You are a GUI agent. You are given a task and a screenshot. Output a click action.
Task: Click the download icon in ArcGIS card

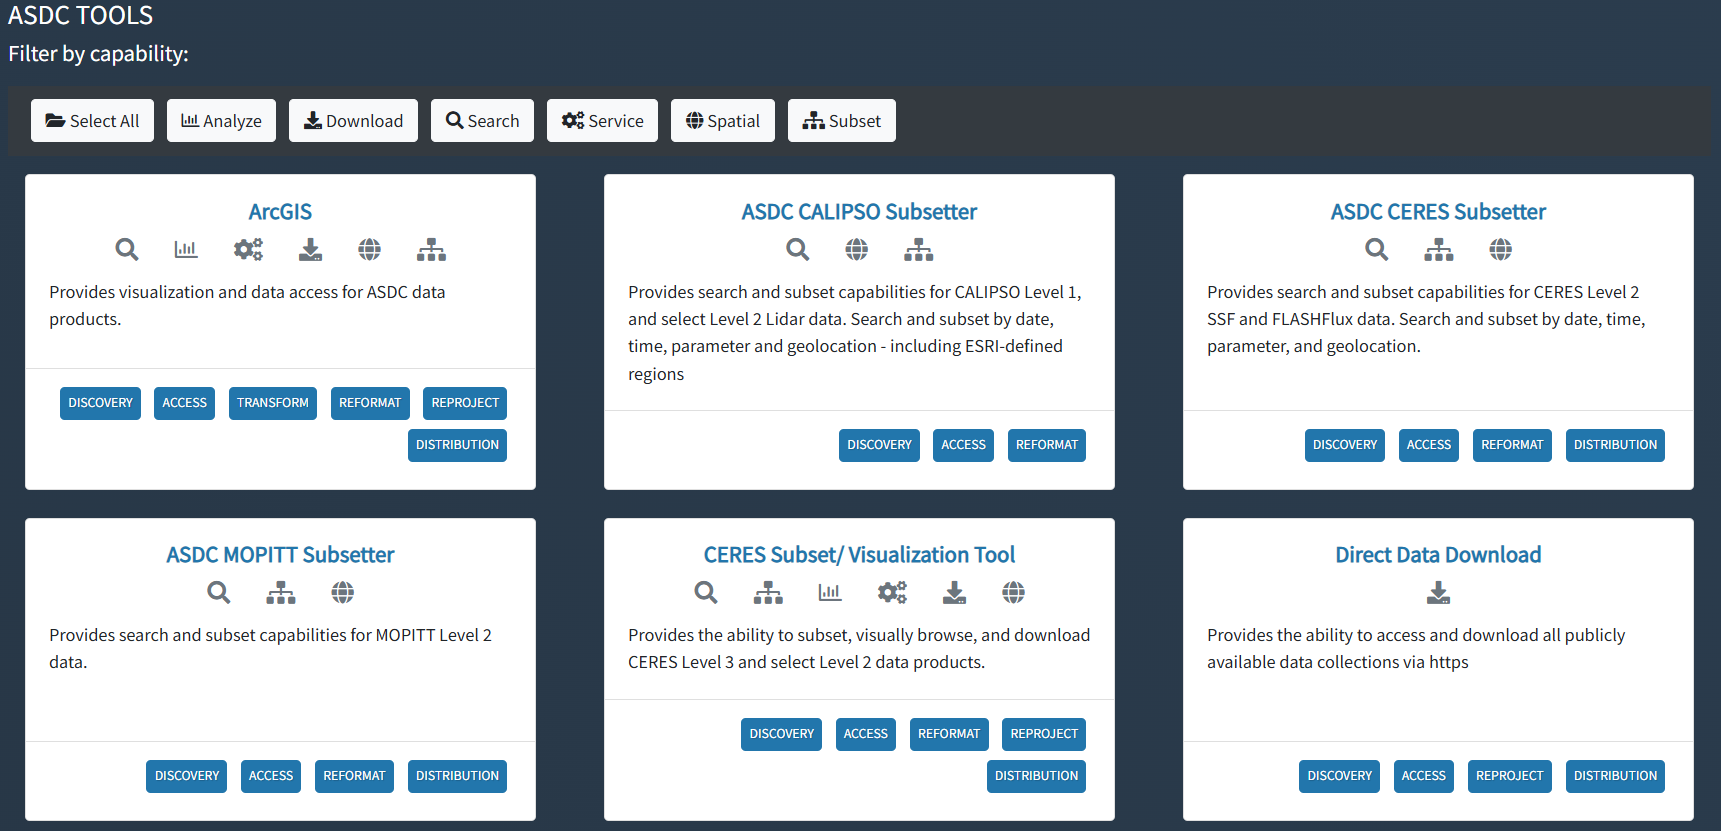point(310,249)
